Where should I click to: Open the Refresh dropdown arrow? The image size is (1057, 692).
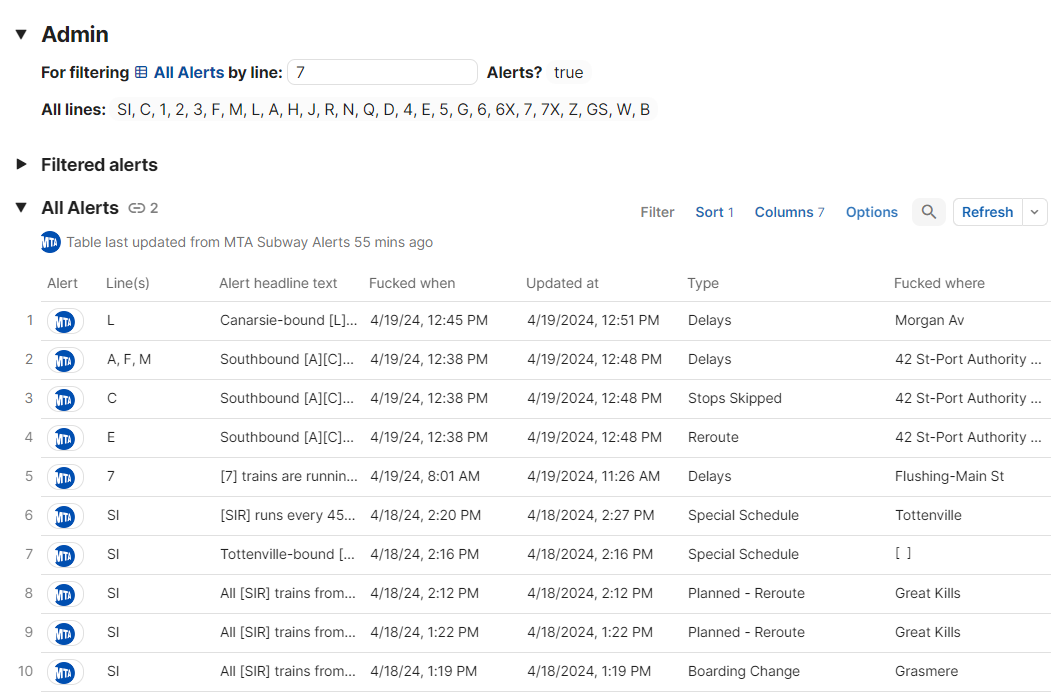pyautogui.click(x=1035, y=212)
